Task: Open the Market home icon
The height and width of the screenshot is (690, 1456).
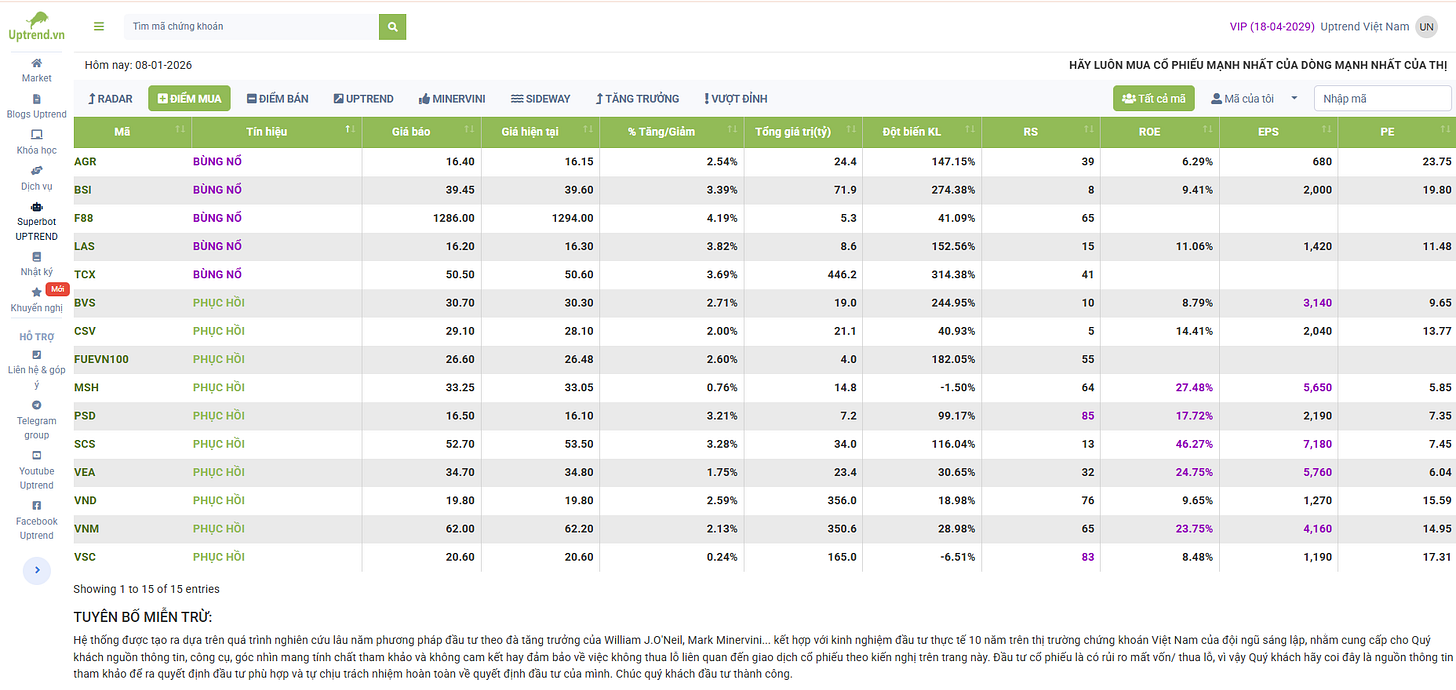Action: (37, 63)
